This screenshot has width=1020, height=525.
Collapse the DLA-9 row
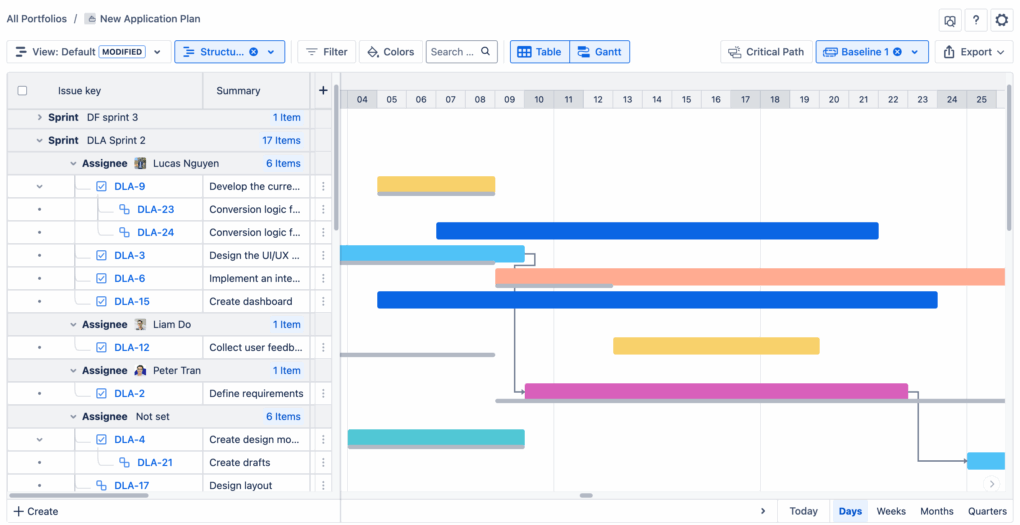click(x=40, y=187)
